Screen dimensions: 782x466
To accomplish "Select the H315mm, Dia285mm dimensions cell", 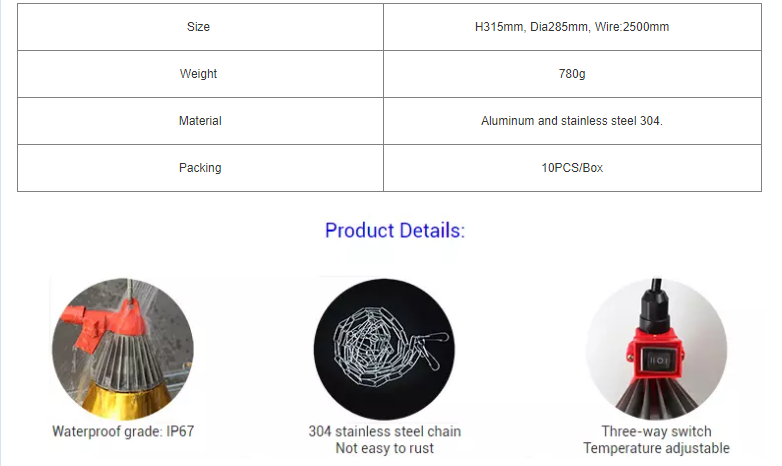I will tap(572, 27).
